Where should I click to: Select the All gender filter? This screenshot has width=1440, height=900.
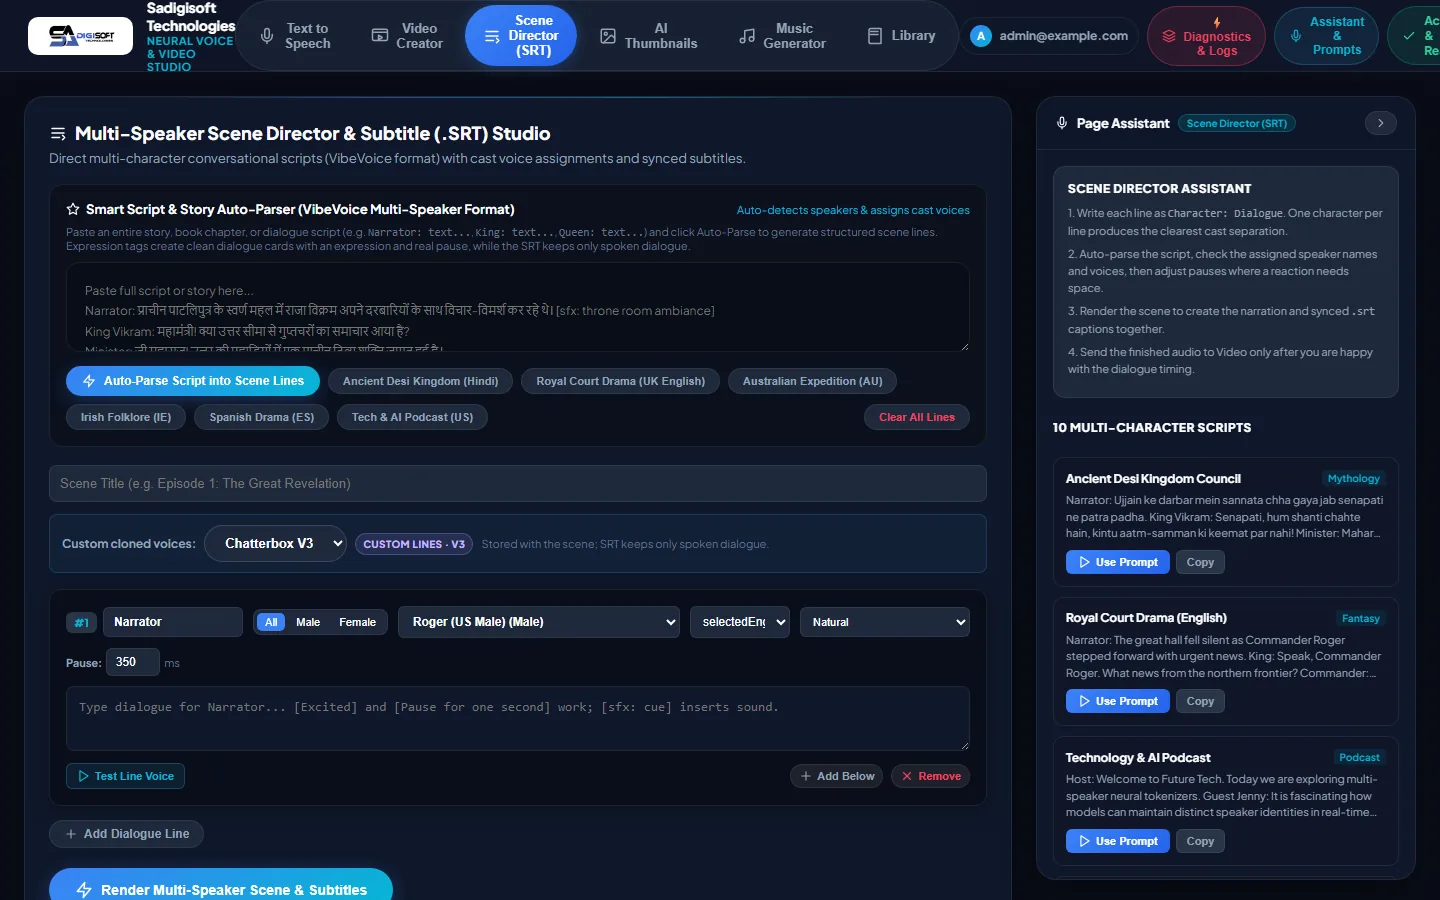270,622
